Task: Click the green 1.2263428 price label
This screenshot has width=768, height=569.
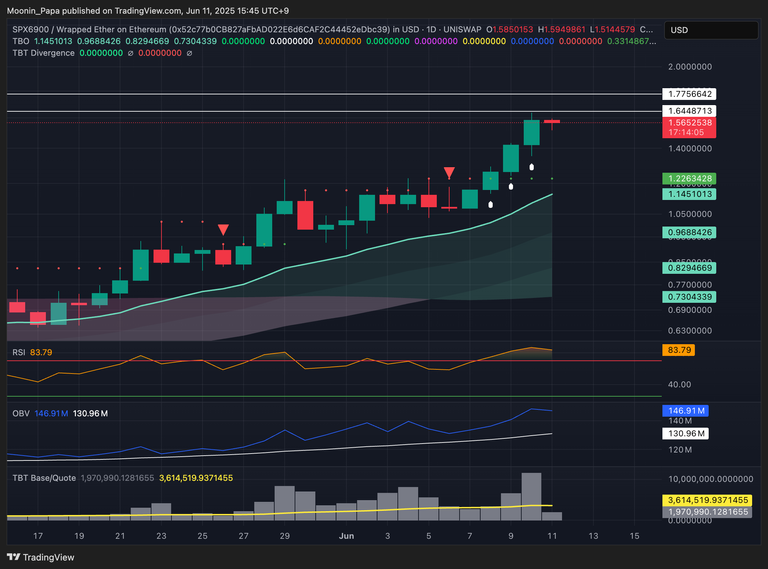Action: 689,178
